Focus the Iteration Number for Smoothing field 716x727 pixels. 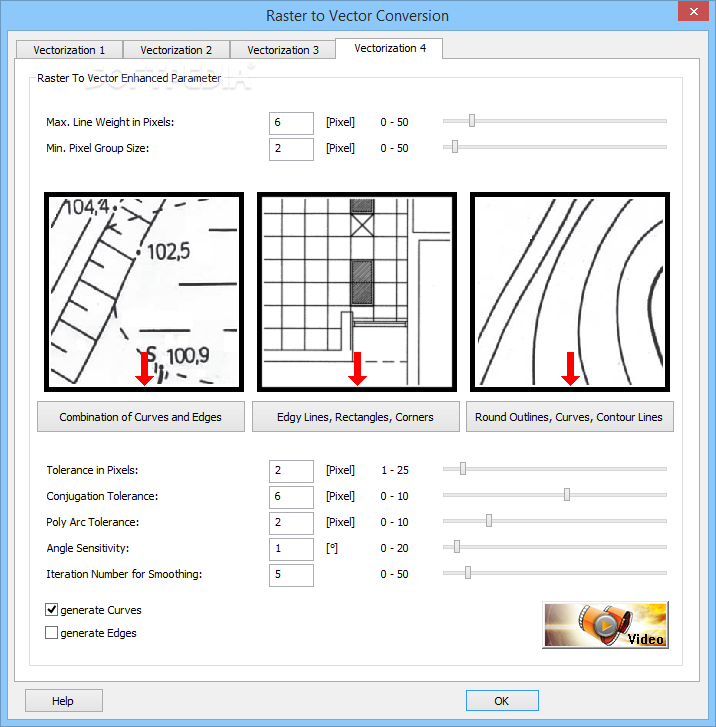pyautogui.click(x=291, y=574)
